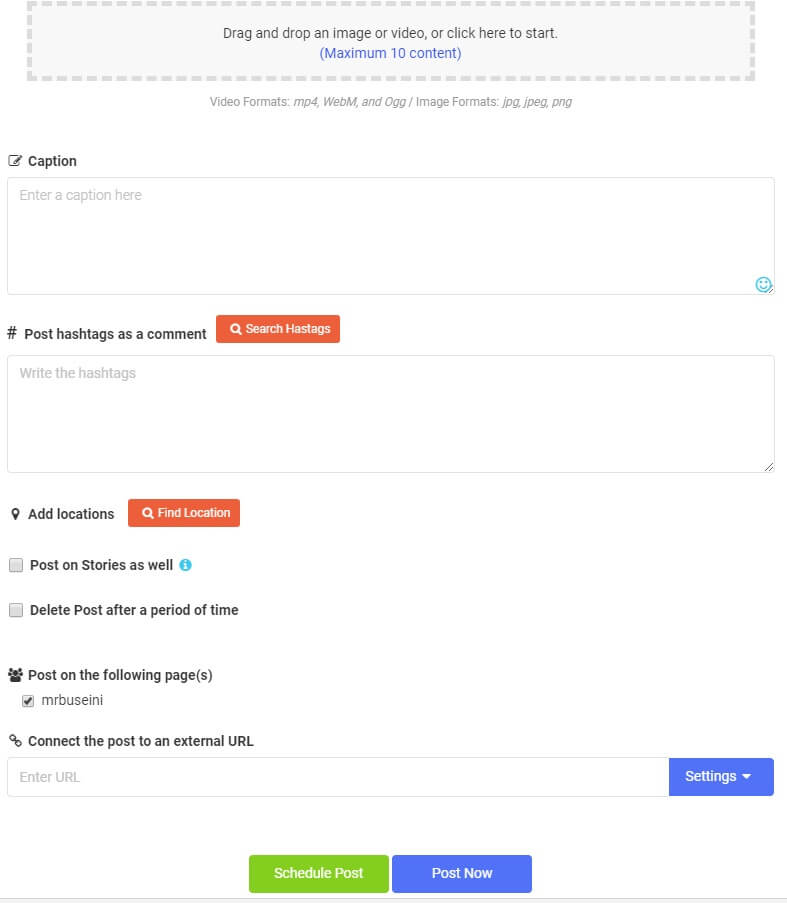Click the chain link icon for external URL
This screenshot has width=787, height=903.
click(15, 741)
